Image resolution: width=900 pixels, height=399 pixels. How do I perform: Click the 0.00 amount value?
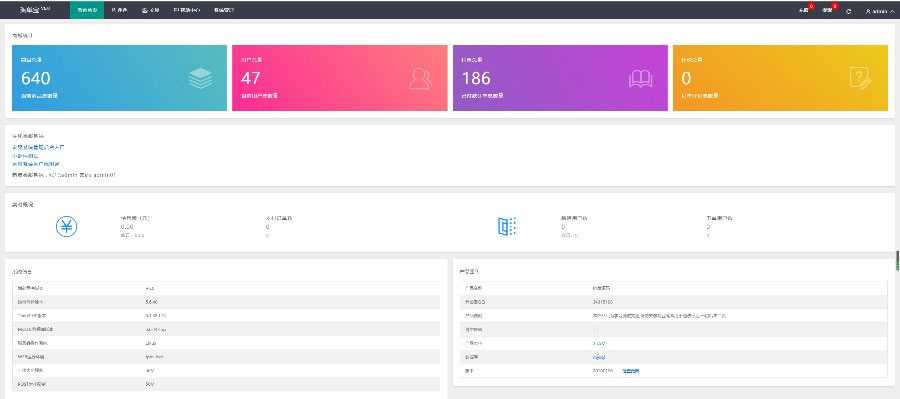[127, 227]
